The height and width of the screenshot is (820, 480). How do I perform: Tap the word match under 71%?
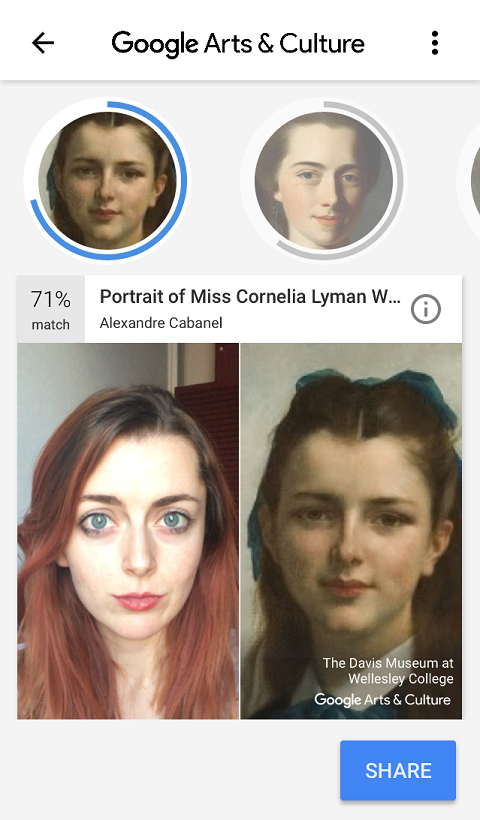(x=51, y=325)
